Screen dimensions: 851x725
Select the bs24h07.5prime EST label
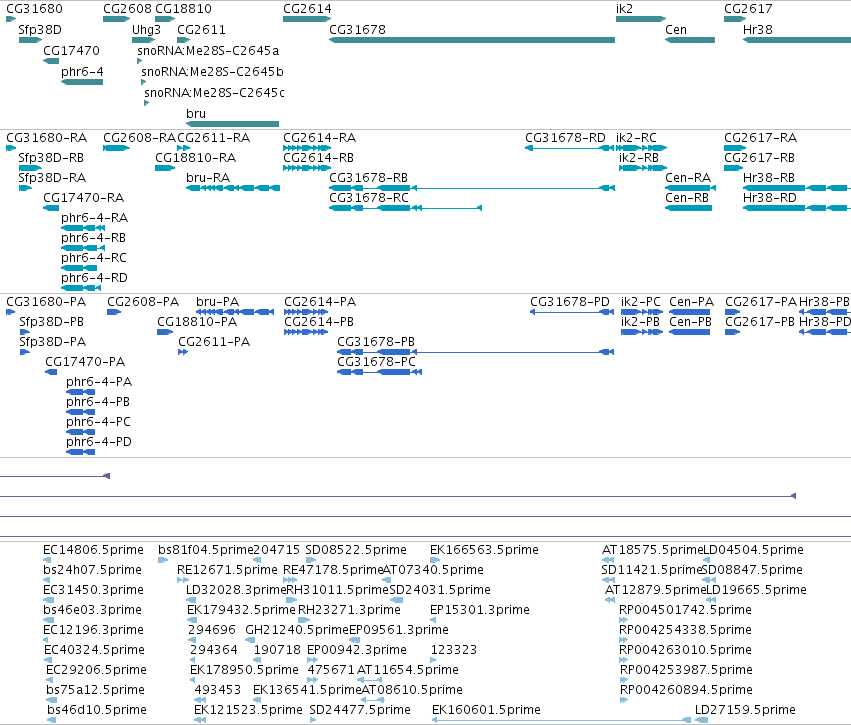[x=92, y=570]
